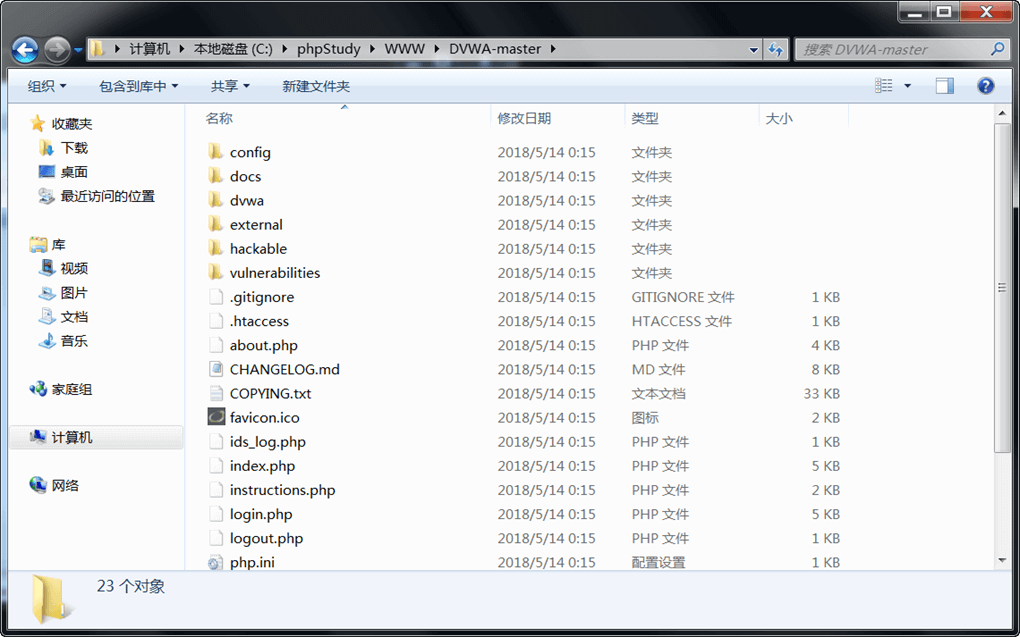Viewport: 1020px width, 637px height.
Task: Expand arrow after phpStudy in breadcrumb
Action: [373, 49]
